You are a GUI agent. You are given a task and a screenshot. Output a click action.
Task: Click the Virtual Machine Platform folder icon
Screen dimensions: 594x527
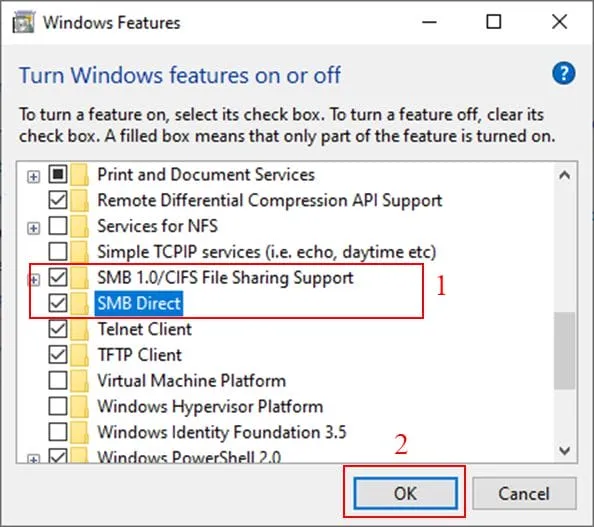(79, 381)
